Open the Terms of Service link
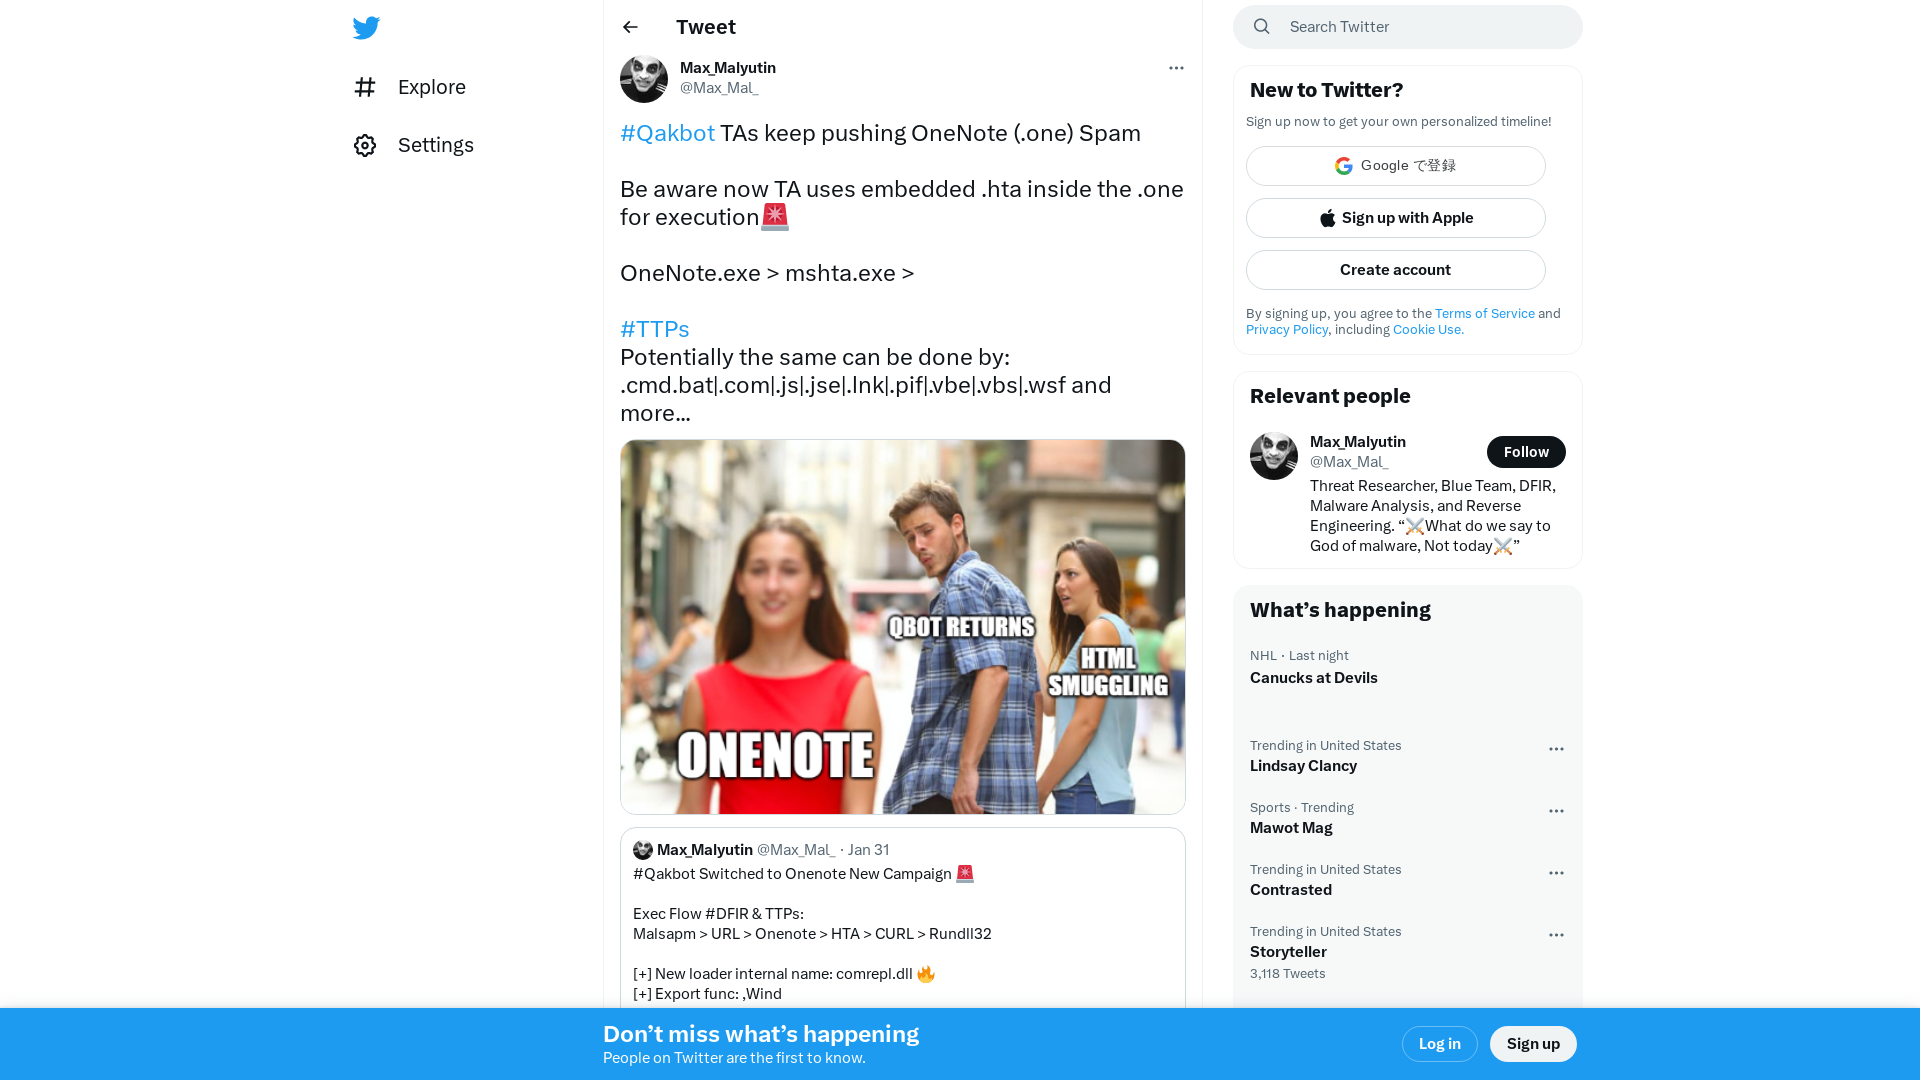This screenshot has width=1920, height=1080. pyautogui.click(x=1484, y=313)
